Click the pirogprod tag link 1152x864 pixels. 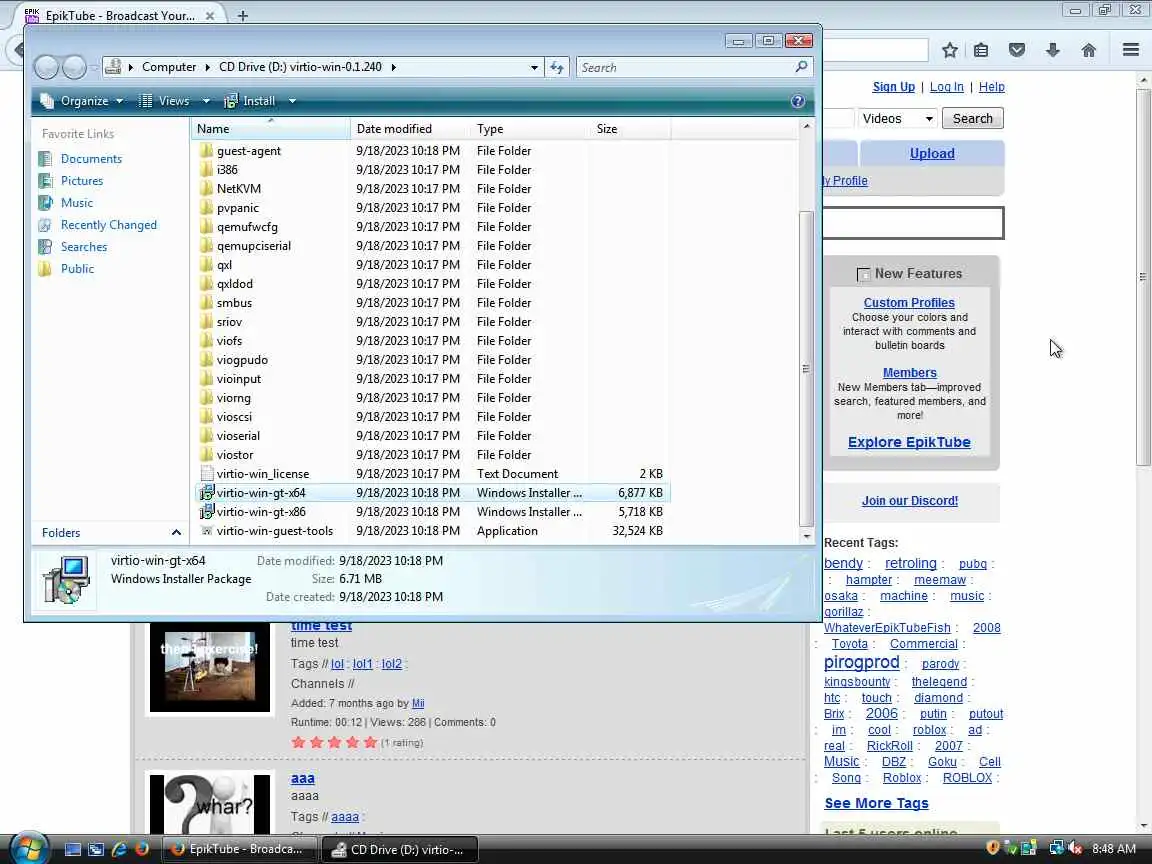point(861,662)
